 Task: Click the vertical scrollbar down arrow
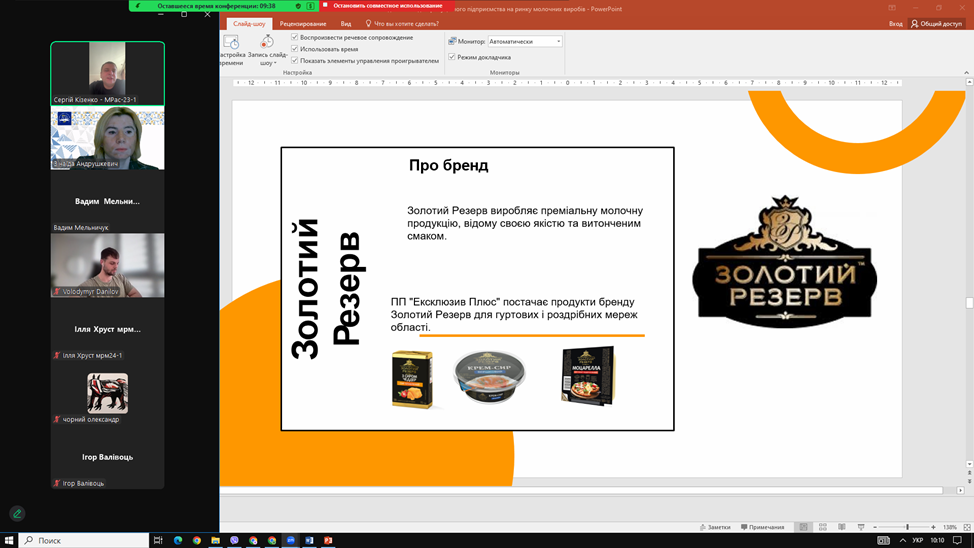pos(969,464)
